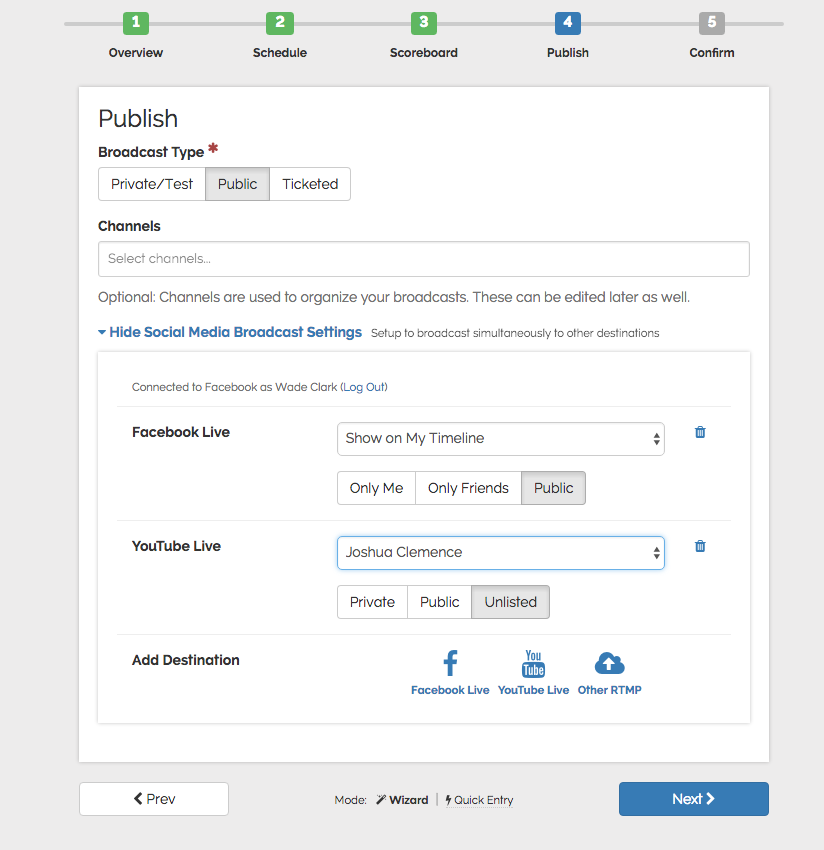This screenshot has height=850, width=824.
Task: Set YouTube visibility to Private
Action: tap(372, 602)
